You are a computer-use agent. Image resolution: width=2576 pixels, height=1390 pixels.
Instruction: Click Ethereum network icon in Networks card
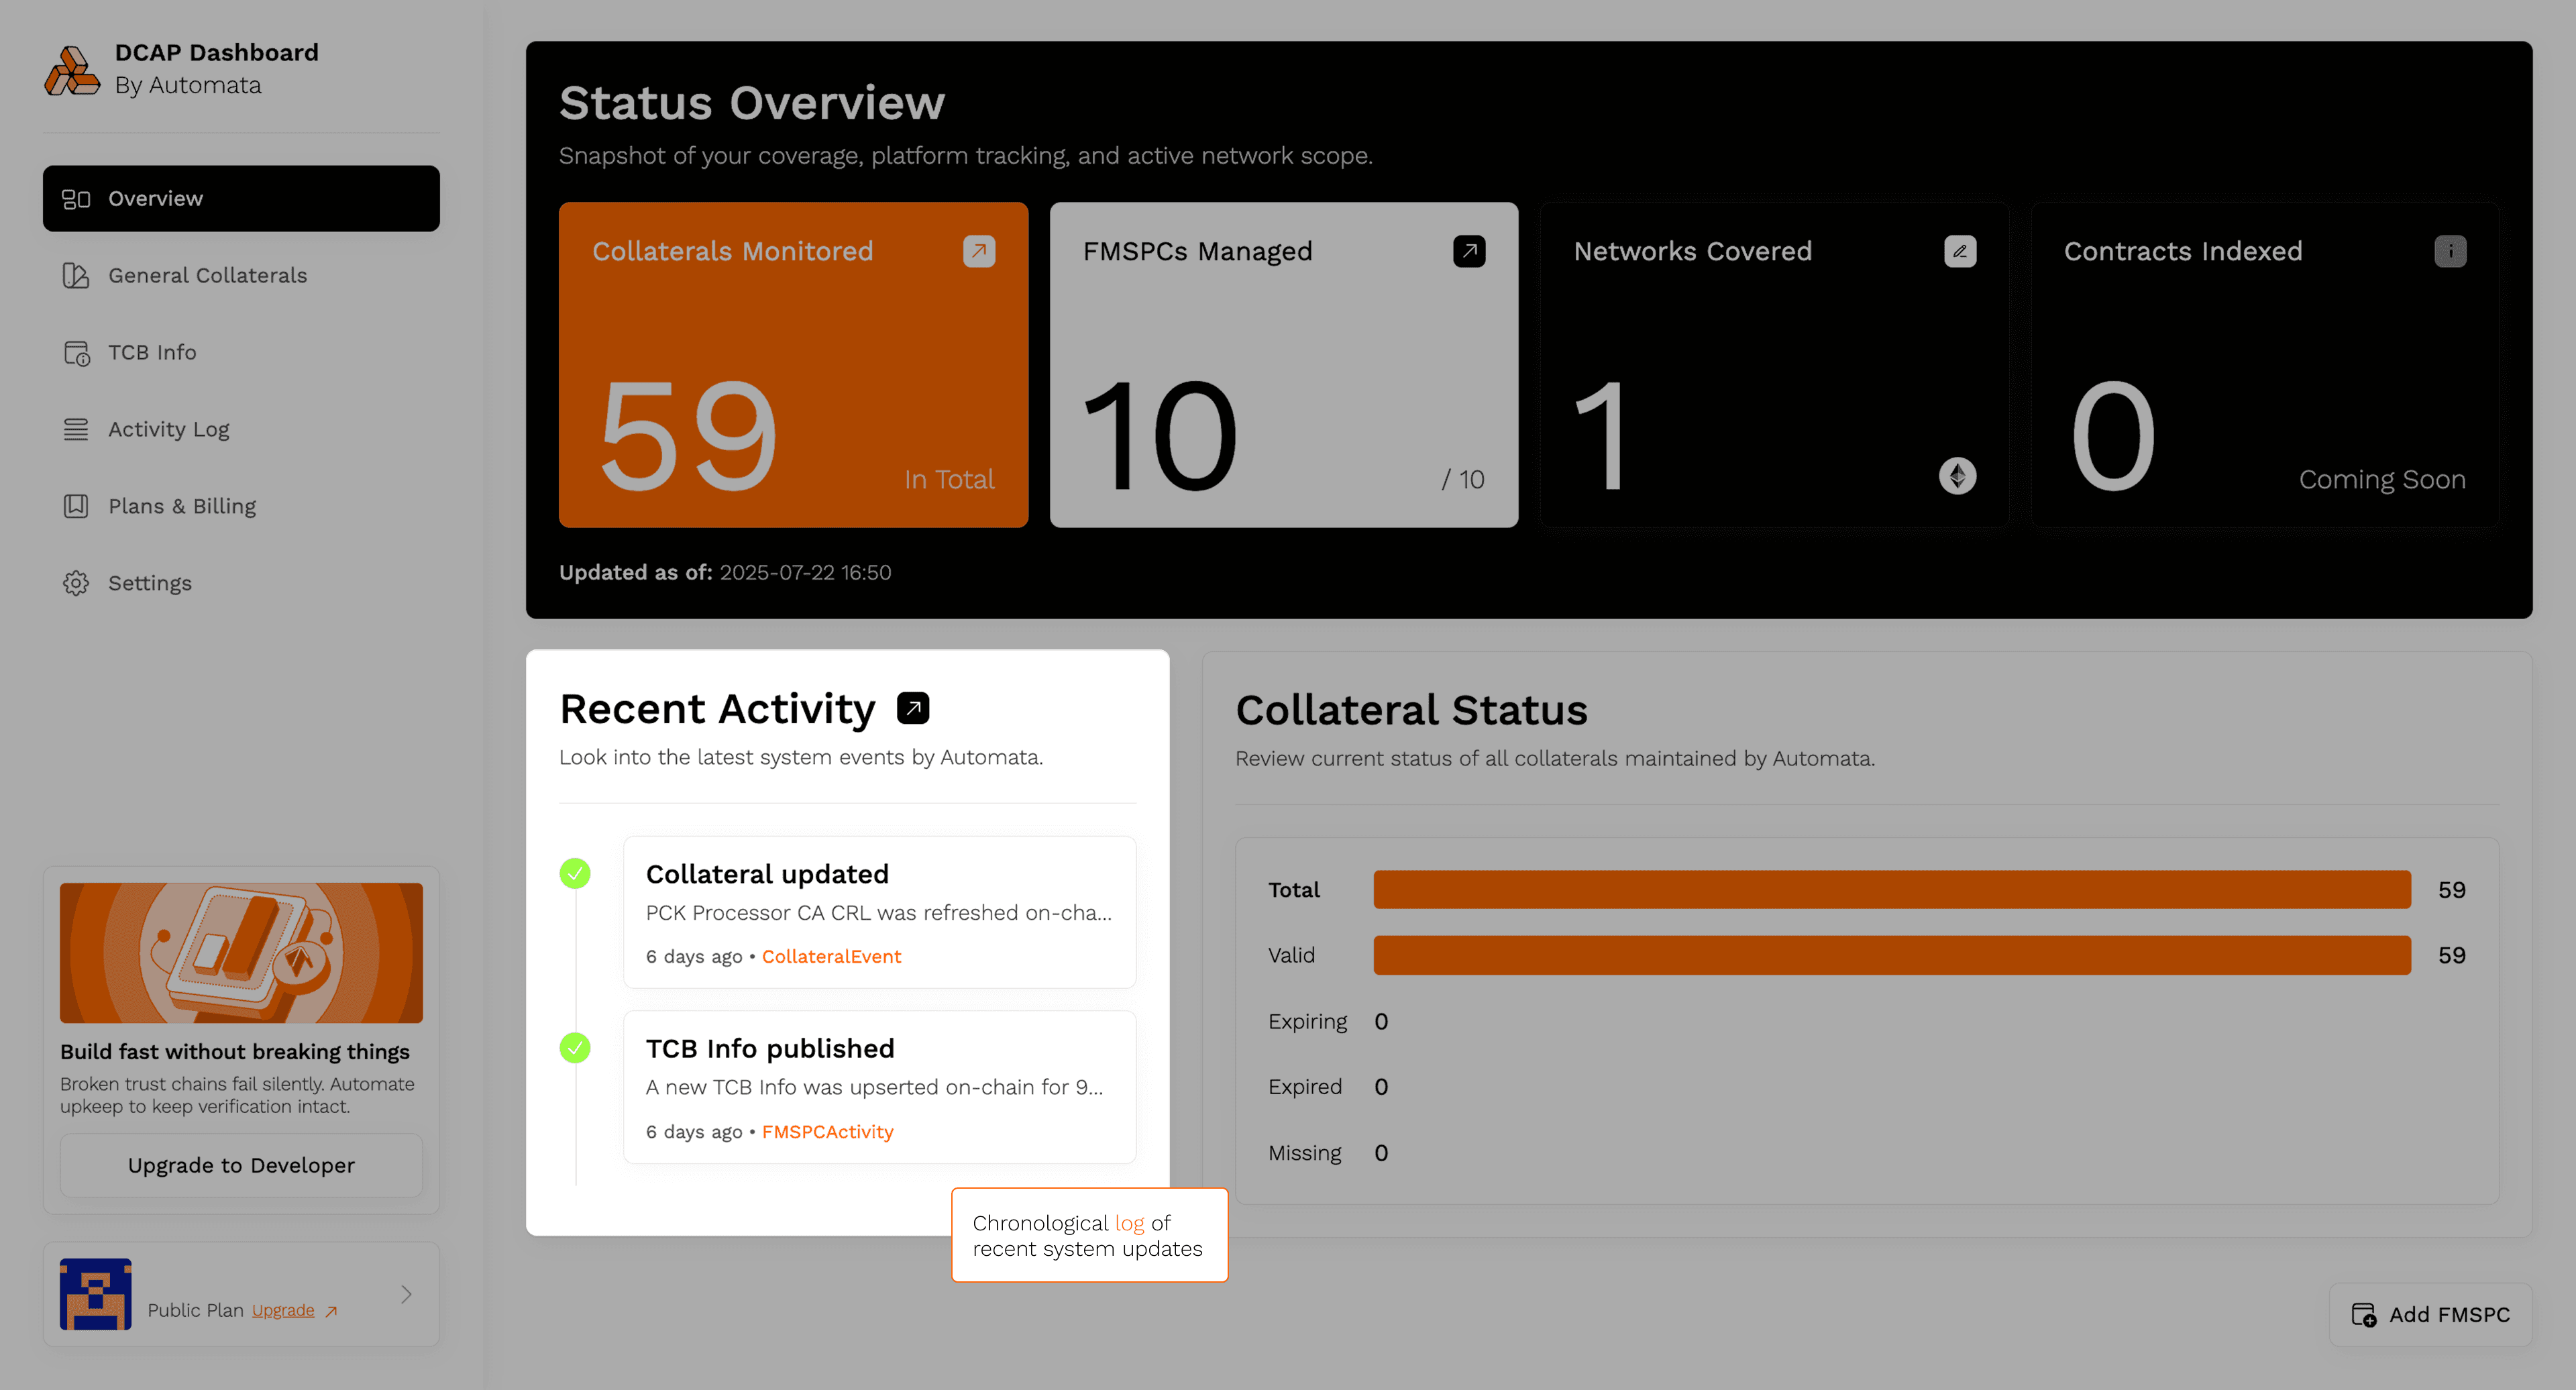coord(1957,476)
